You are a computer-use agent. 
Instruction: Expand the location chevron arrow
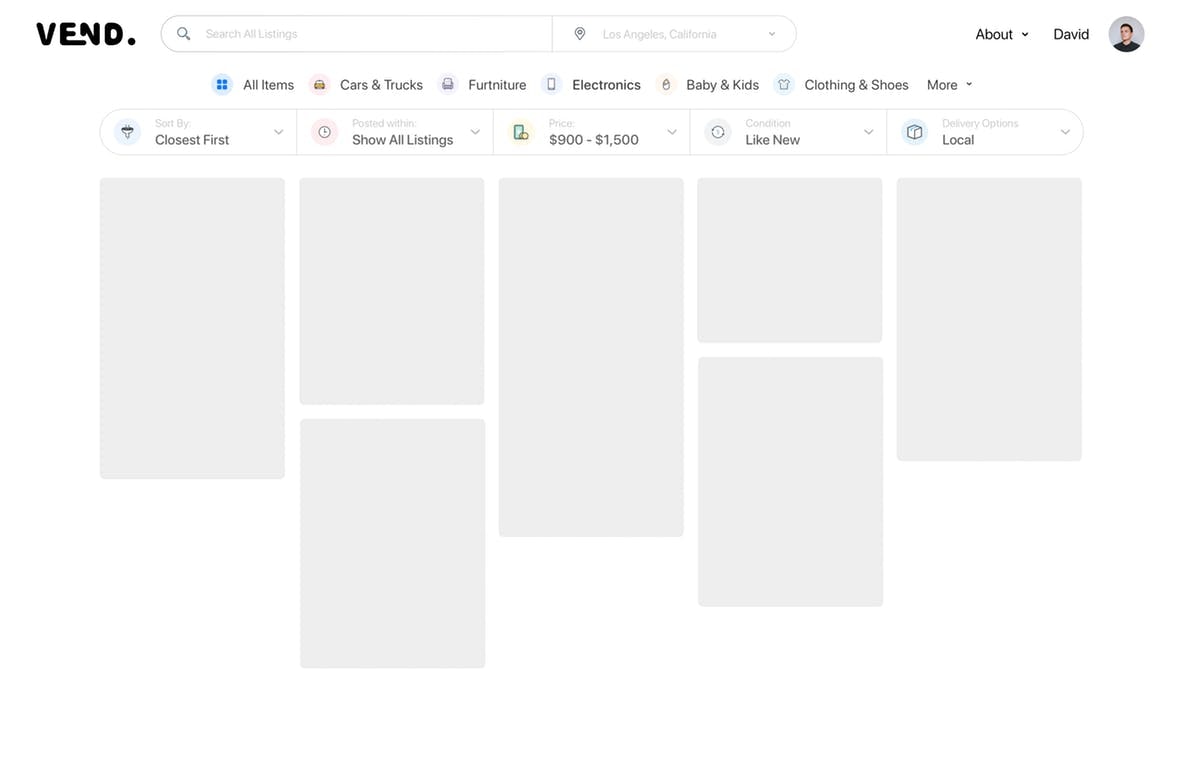click(x=772, y=34)
